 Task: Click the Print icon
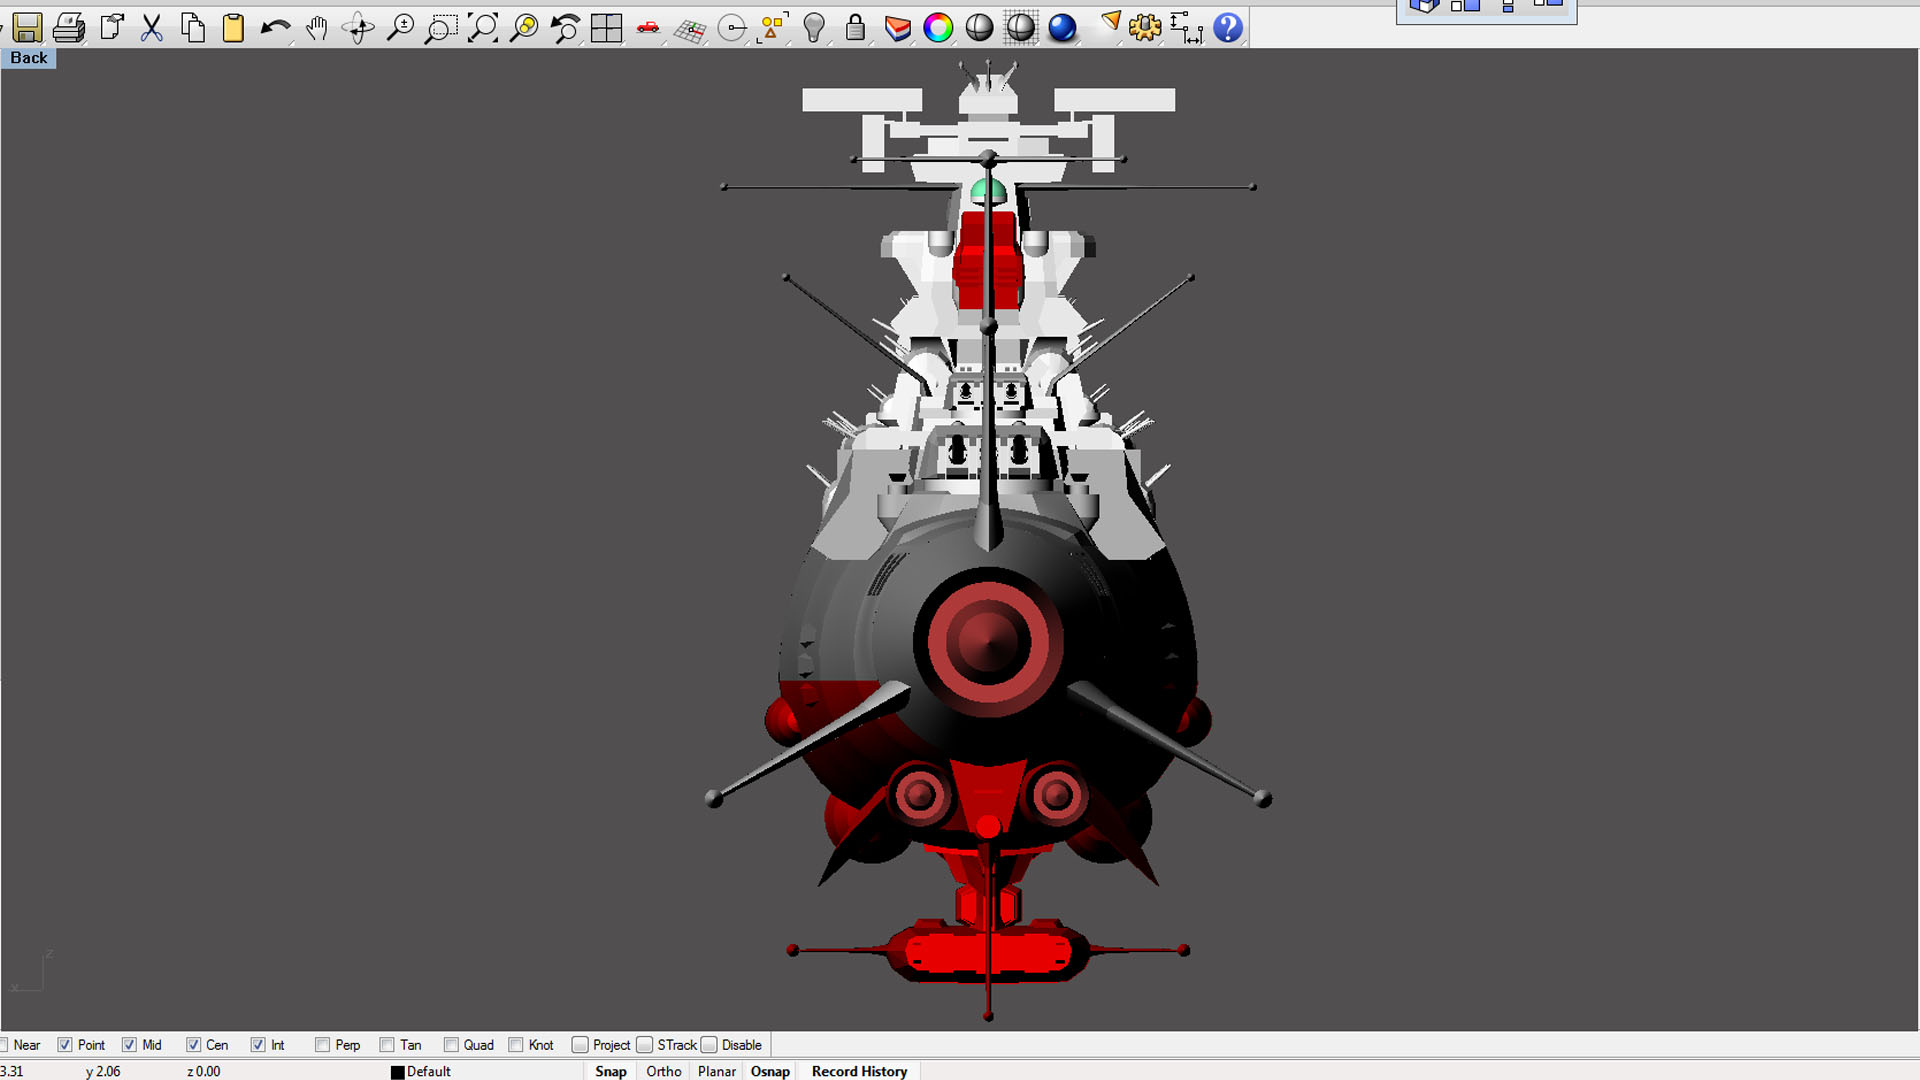pyautogui.click(x=69, y=27)
